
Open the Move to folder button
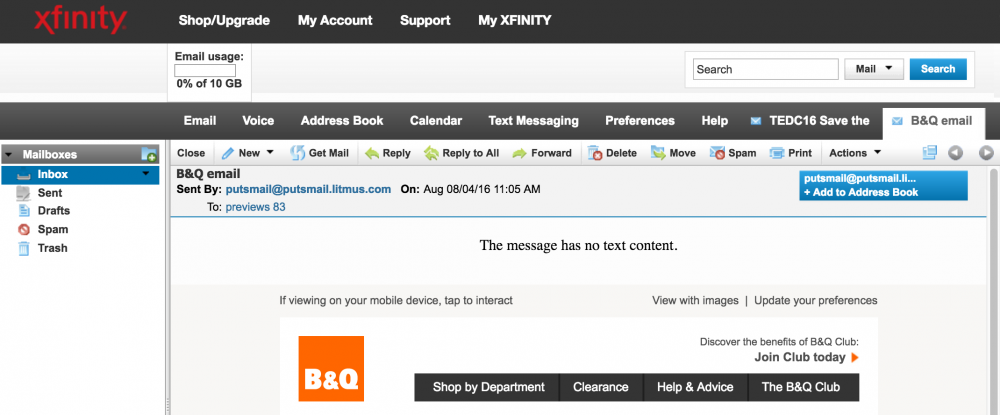pos(673,153)
